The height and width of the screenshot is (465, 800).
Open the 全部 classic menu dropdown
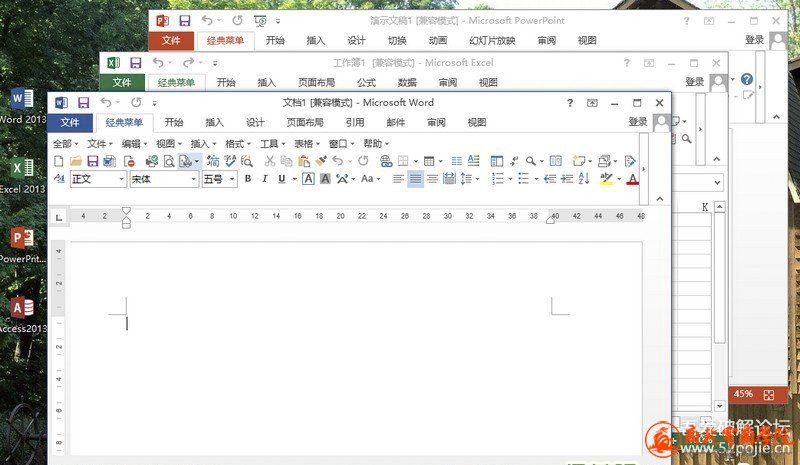point(65,144)
